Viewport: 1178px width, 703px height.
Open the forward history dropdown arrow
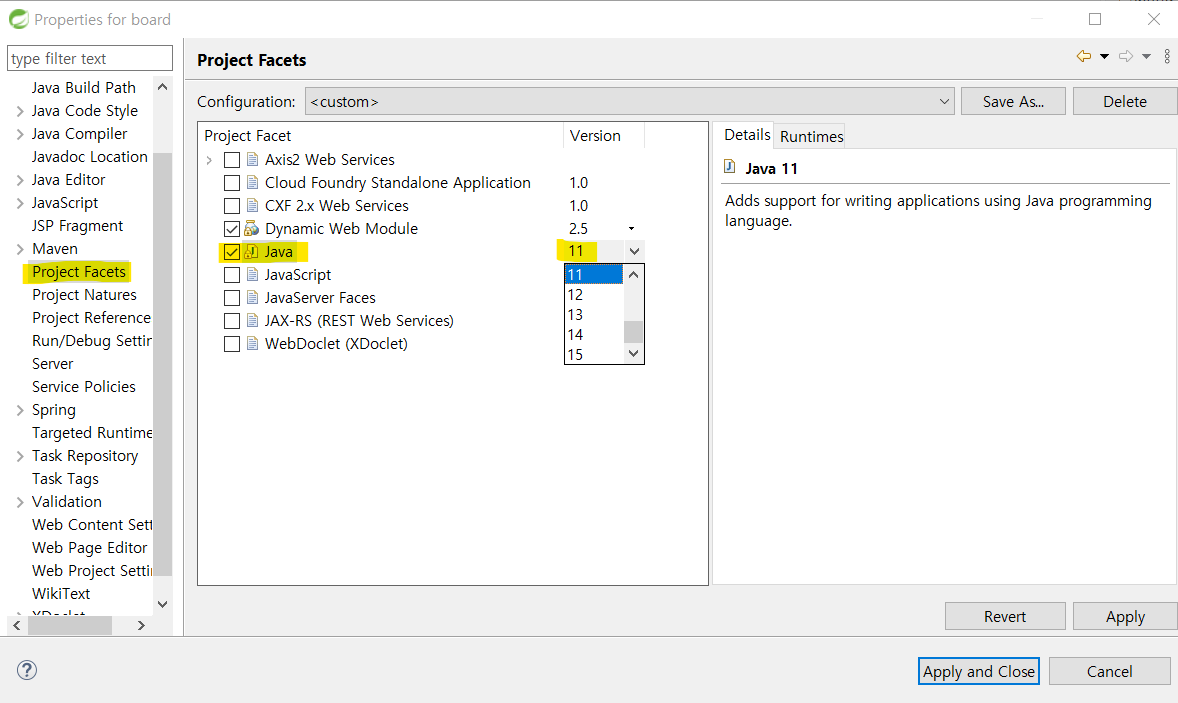tap(1146, 56)
